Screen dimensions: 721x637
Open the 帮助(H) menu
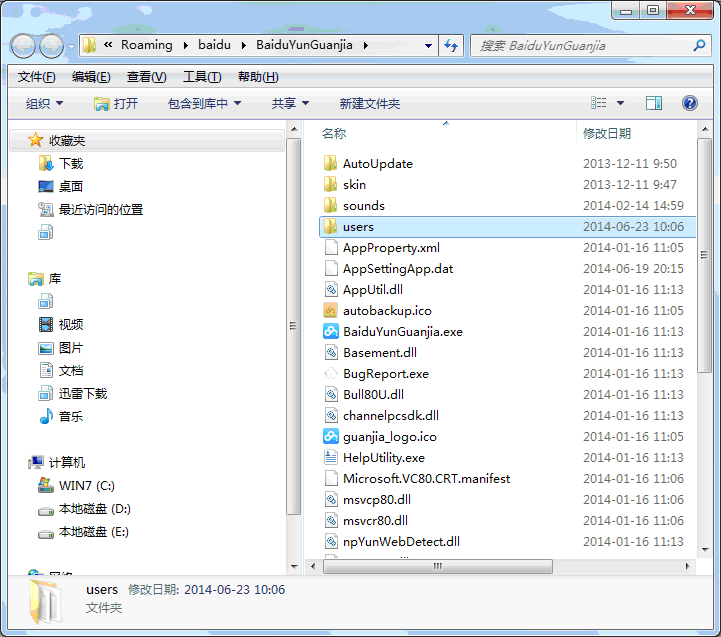(x=258, y=77)
